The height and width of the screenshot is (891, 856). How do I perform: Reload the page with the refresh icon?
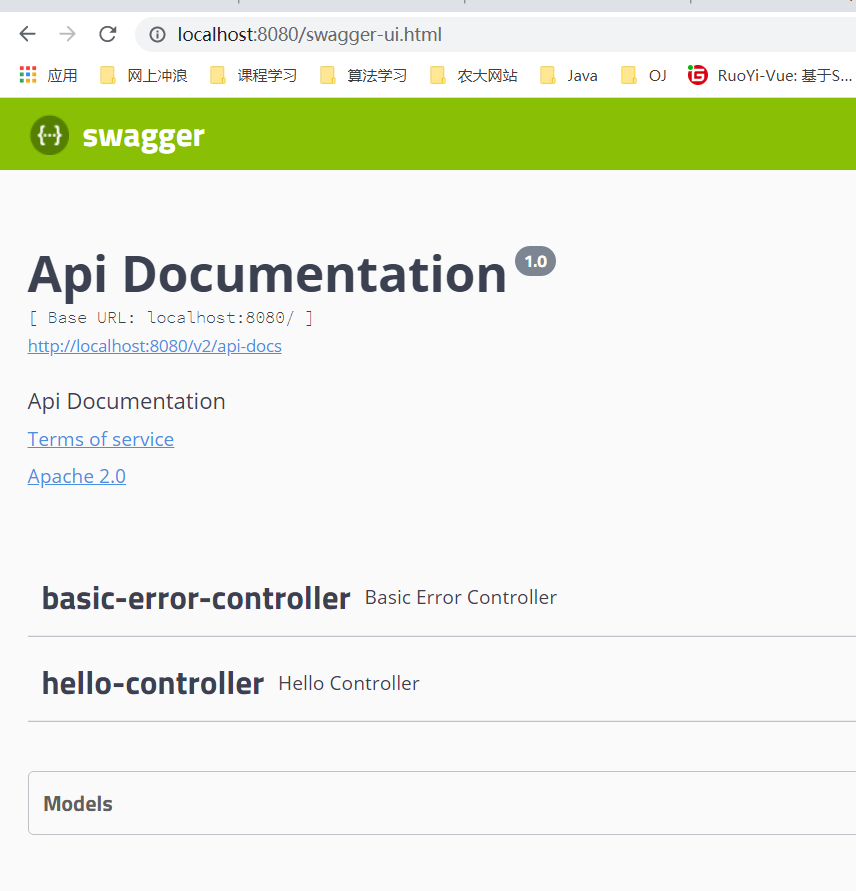pyautogui.click(x=107, y=34)
